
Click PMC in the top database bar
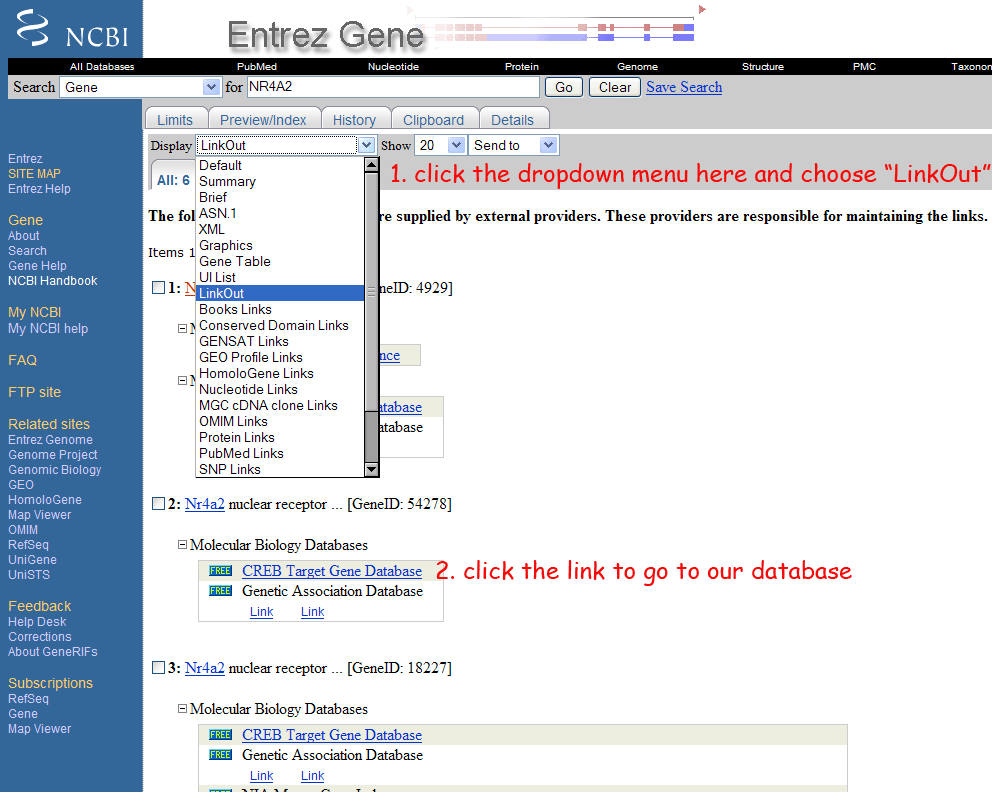click(x=864, y=66)
